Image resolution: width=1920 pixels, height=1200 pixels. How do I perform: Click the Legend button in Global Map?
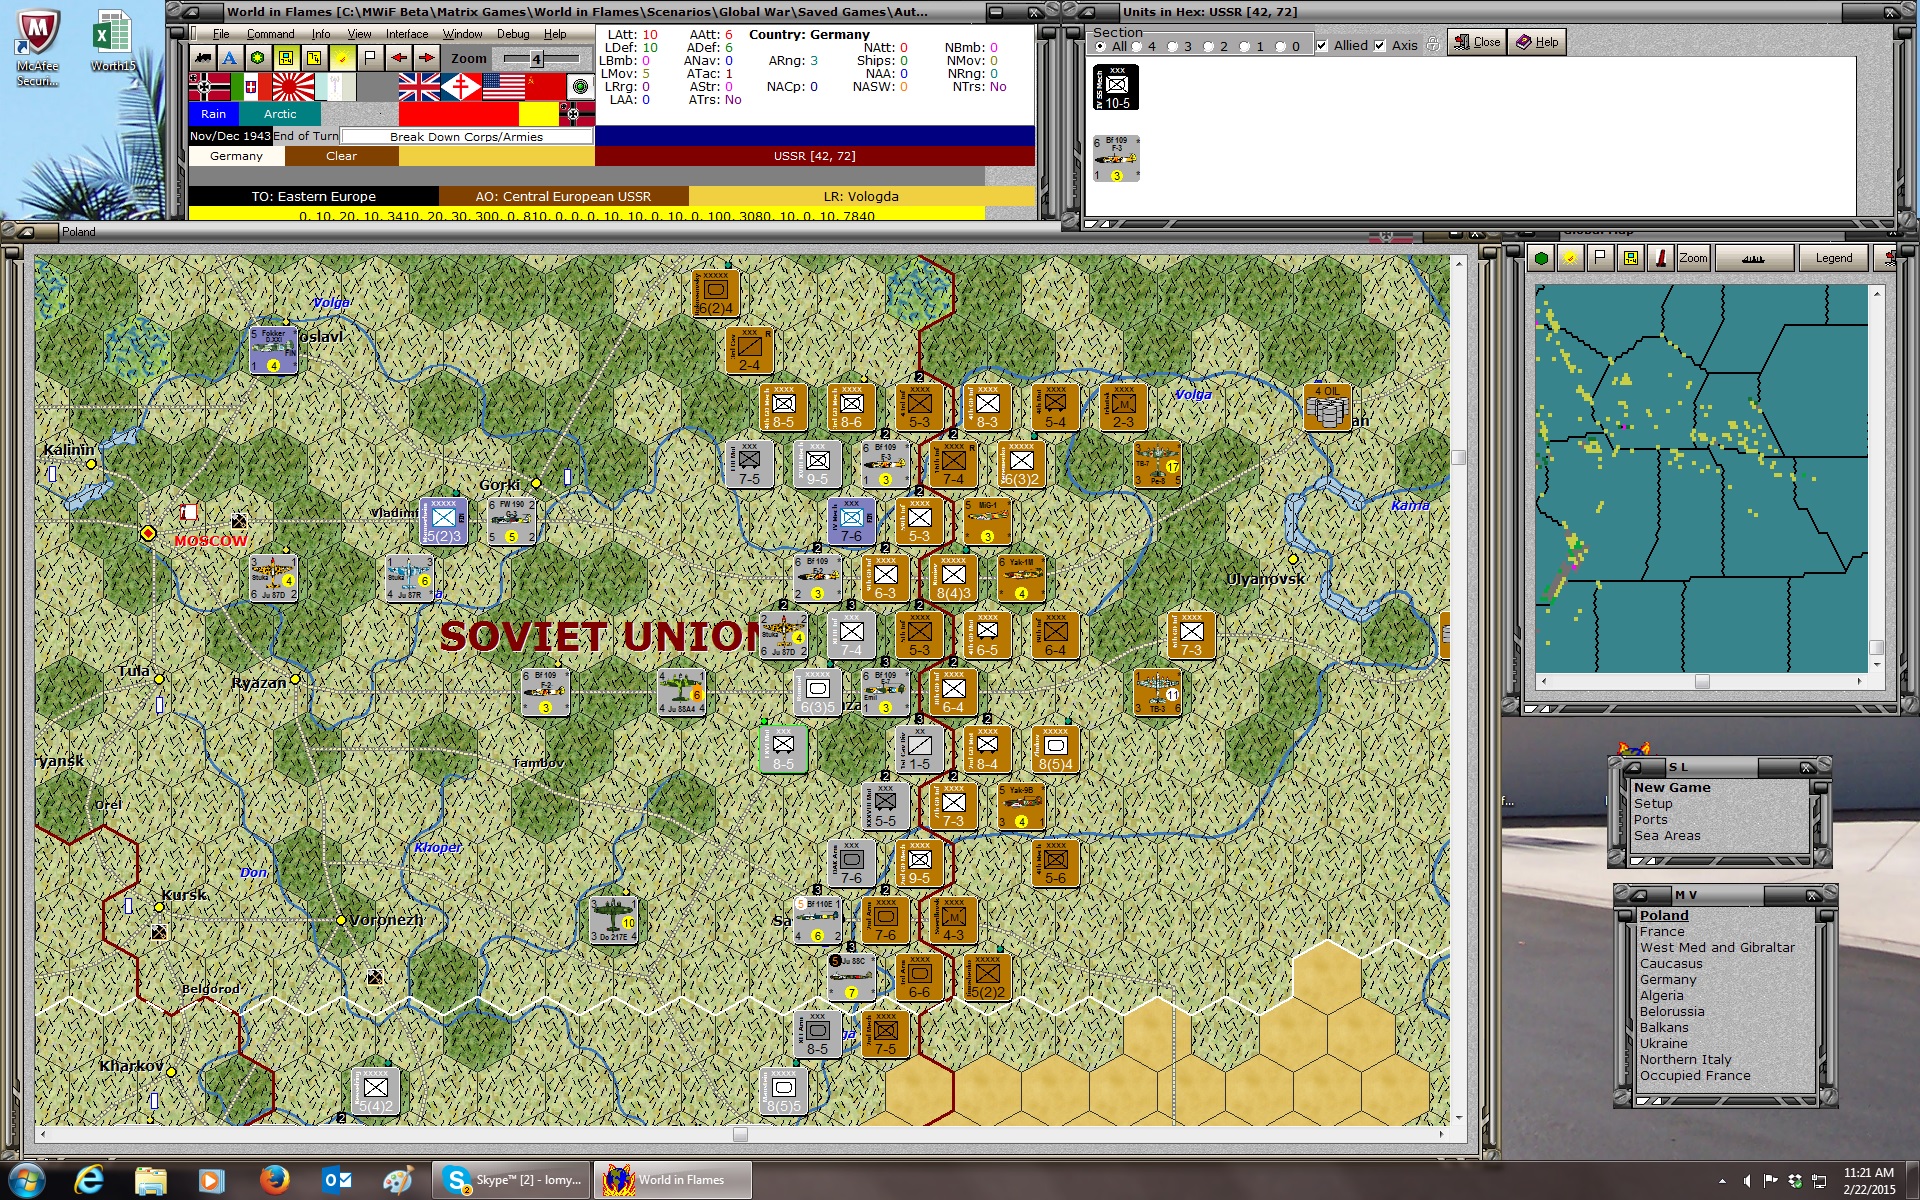click(x=1833, y=258)
